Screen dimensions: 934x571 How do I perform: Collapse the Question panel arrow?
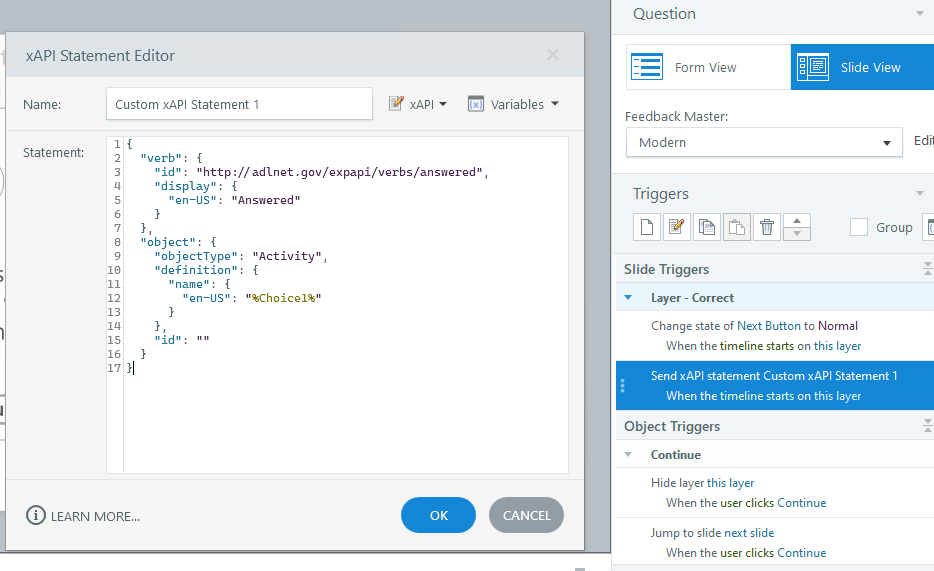(x=920, y=13)
